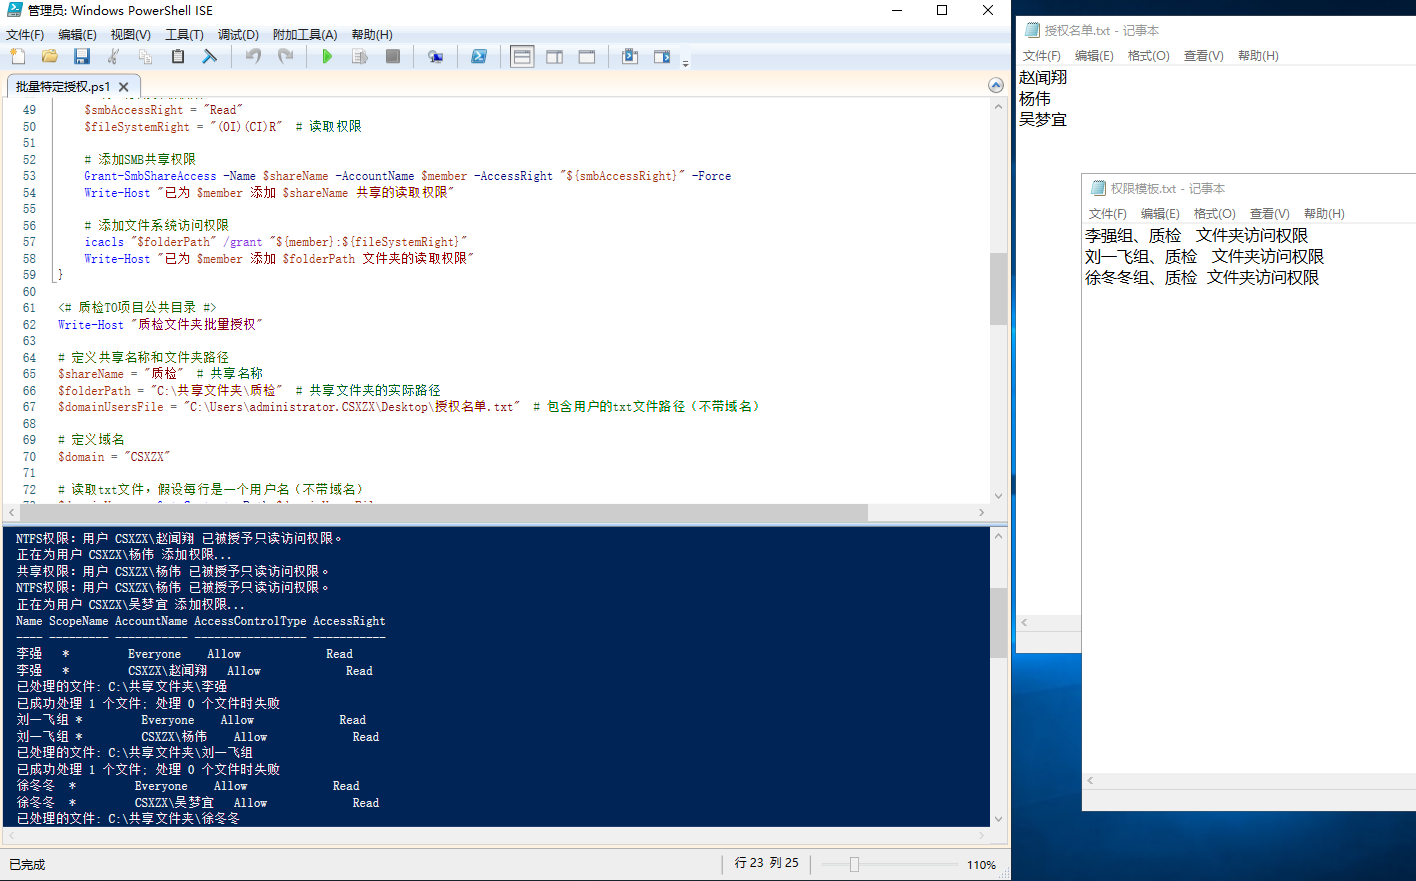Click the console pane scroll-up arrow
Screen dimensions: 1416x881
tap(998, 535)
